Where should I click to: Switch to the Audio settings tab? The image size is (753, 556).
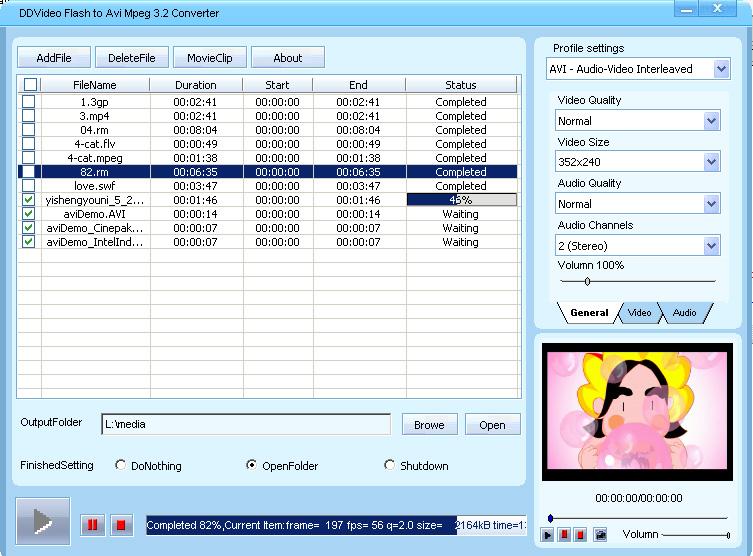pyautogui.click(x=684, y=313)
